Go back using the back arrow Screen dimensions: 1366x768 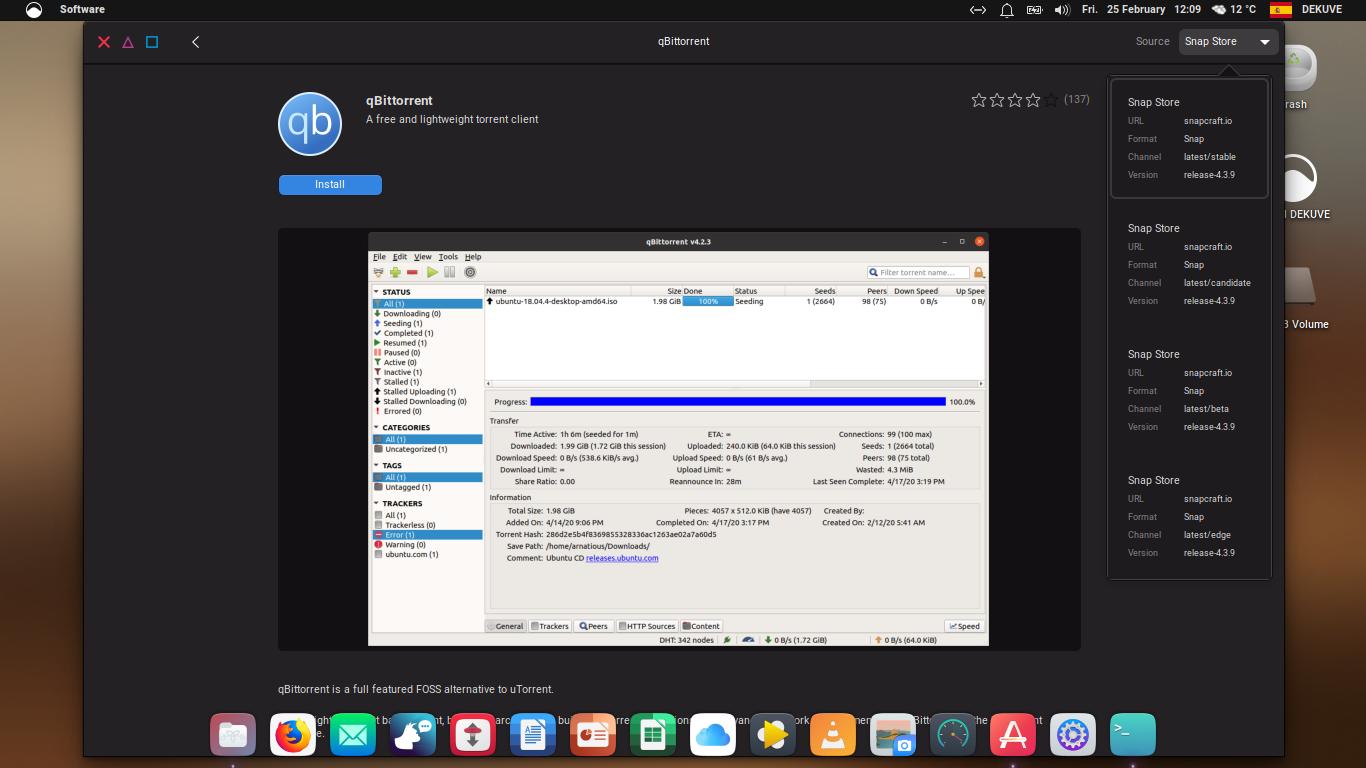196,42
